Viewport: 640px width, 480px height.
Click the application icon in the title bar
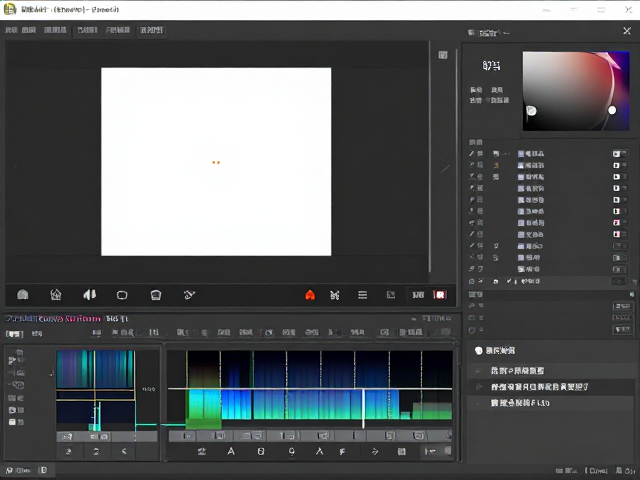coord(9,9)
